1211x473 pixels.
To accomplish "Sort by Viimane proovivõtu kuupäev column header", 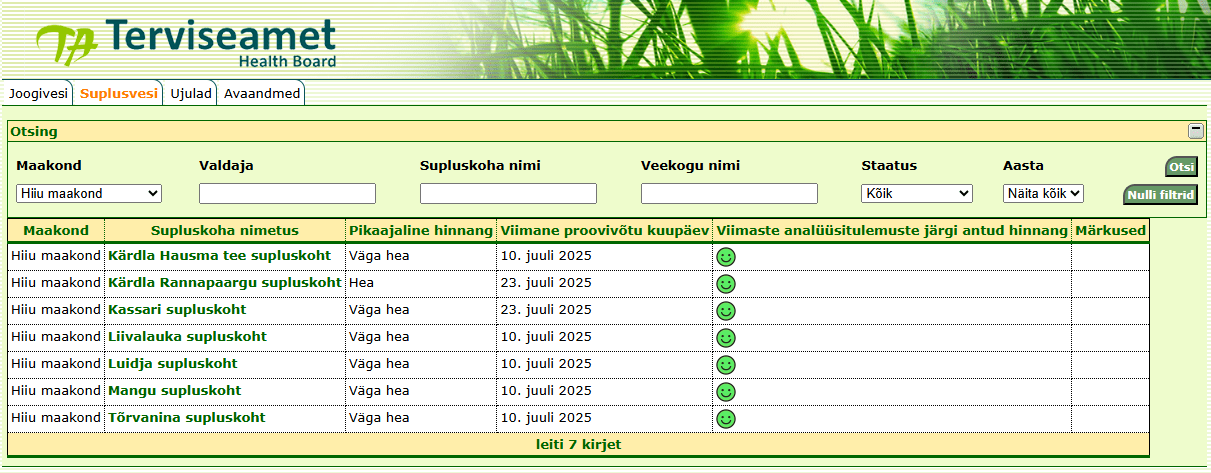I will [604, 231].
